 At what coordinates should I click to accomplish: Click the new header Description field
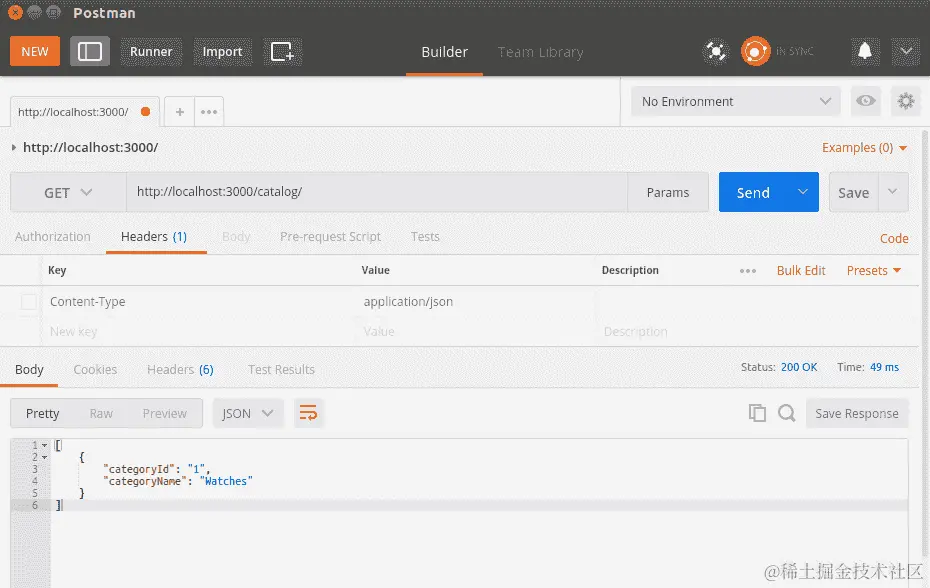(x=757, y=331)
